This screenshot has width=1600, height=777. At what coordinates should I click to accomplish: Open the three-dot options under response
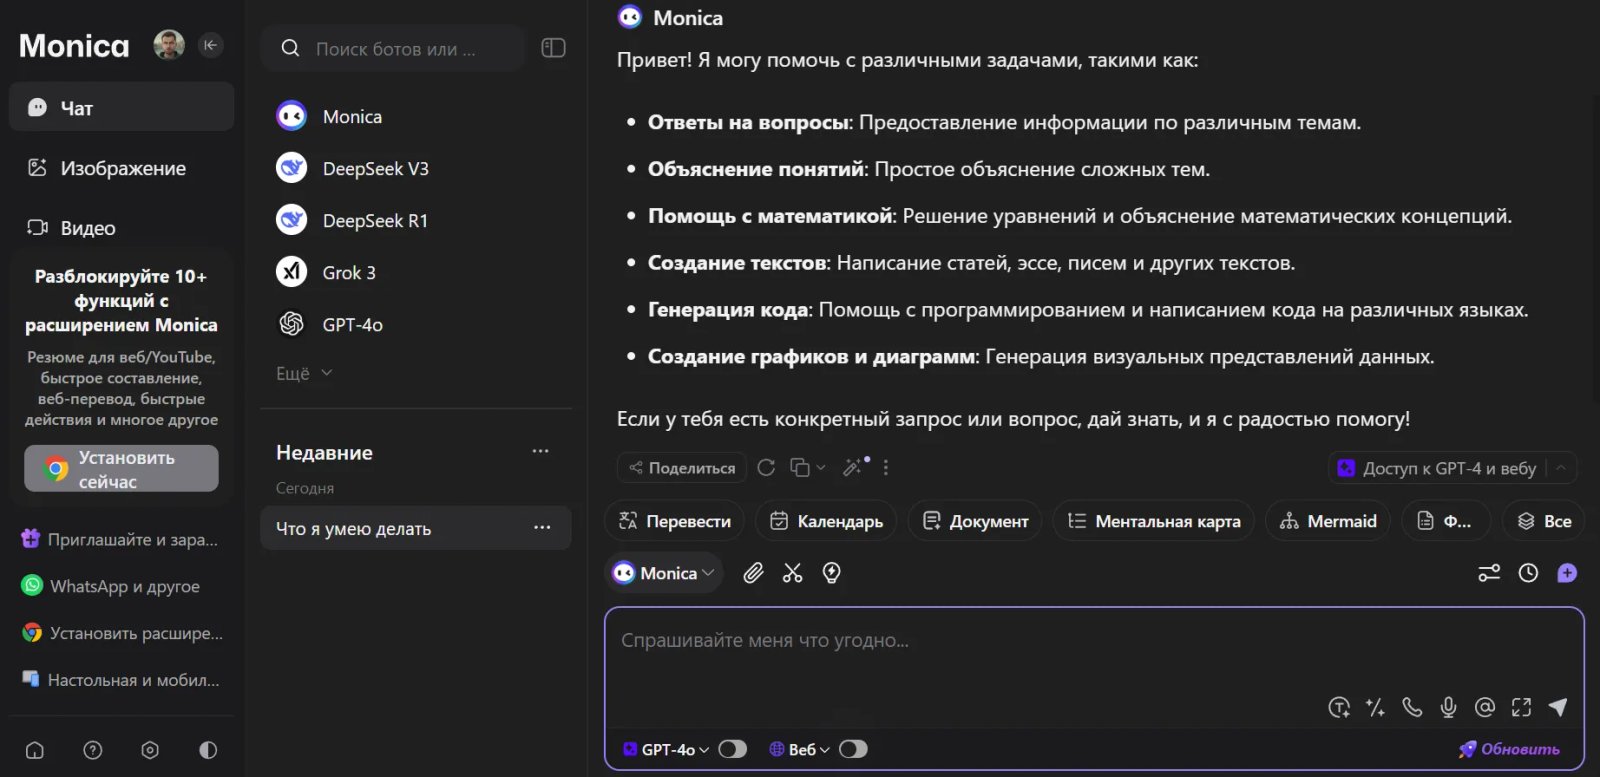coord(886,467)
